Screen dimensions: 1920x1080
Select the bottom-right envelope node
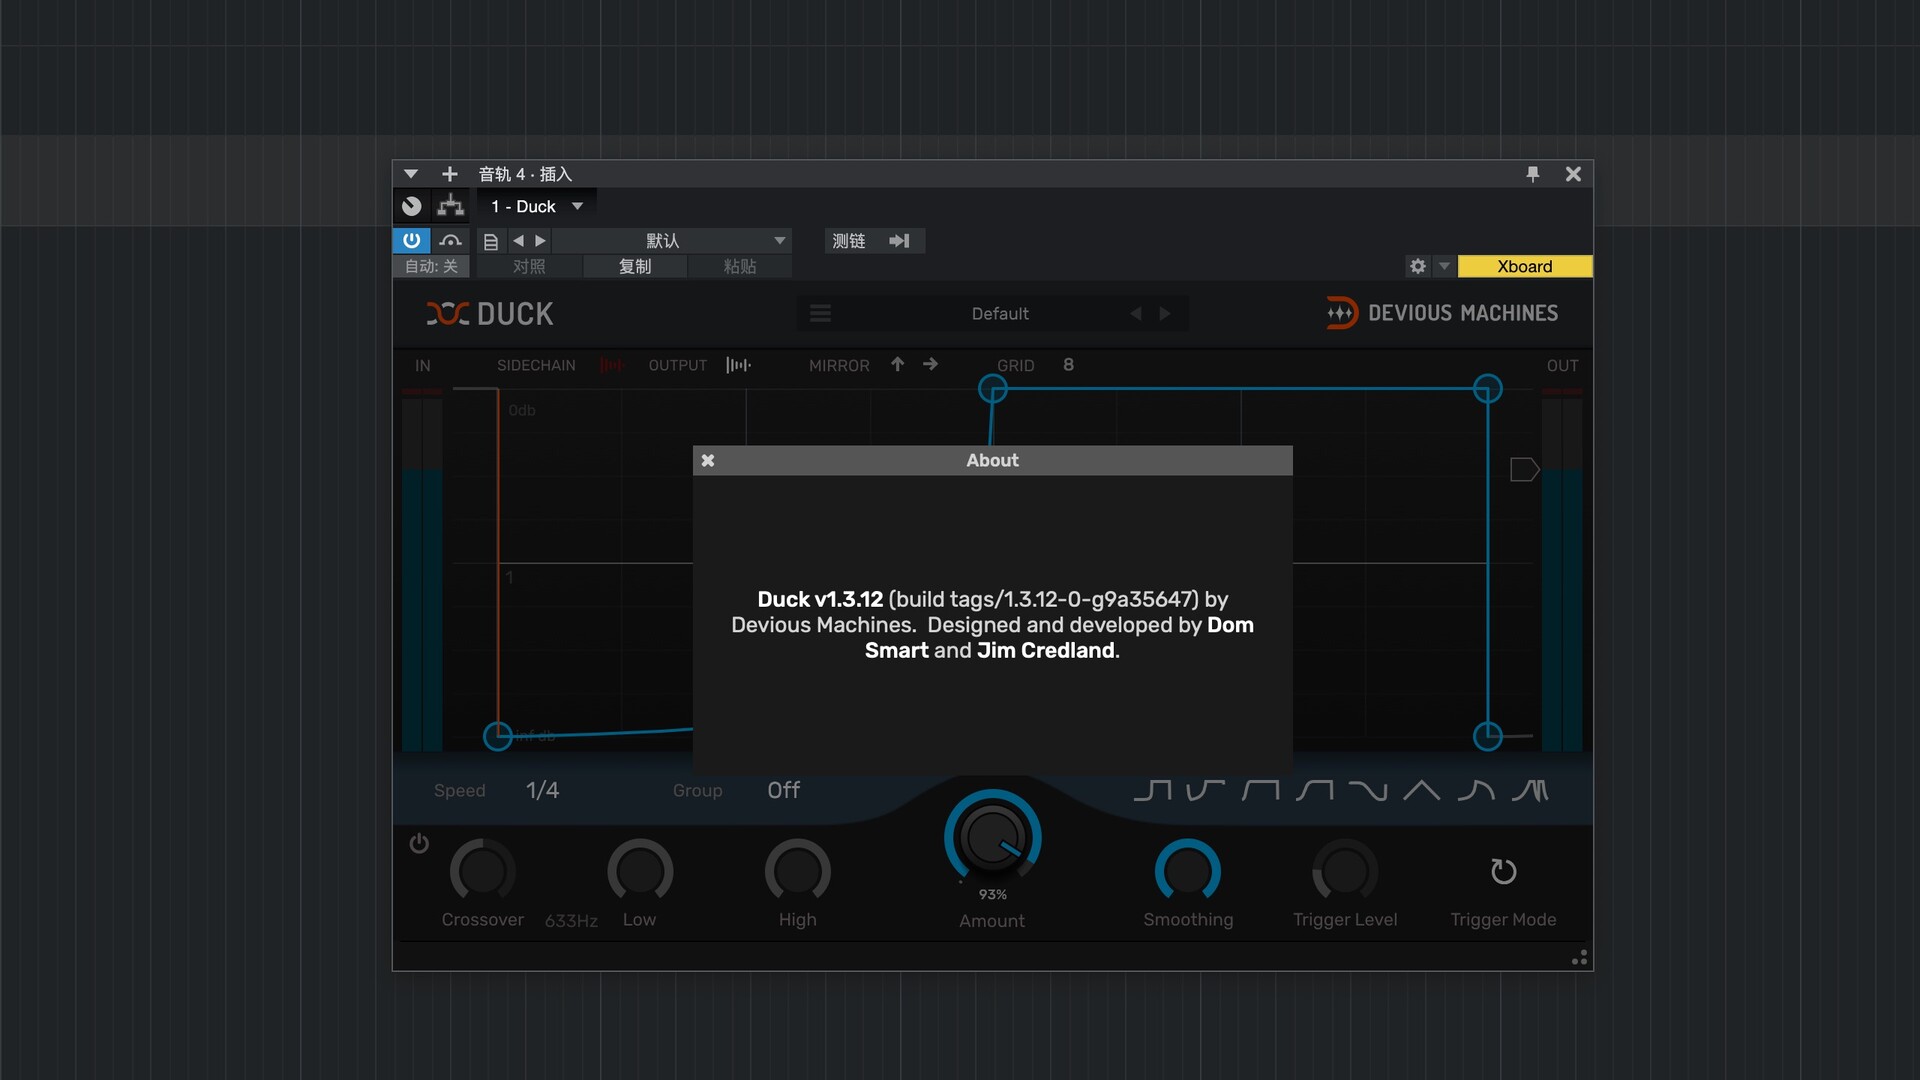[1488, 736]
